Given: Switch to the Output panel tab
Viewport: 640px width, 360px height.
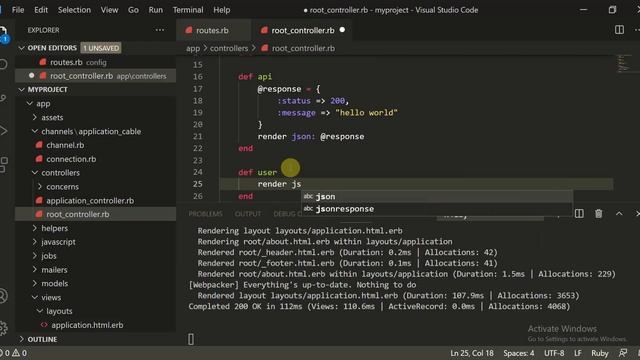Looking at the screenshot, I should pyautogui.click(x=248, y=214).
